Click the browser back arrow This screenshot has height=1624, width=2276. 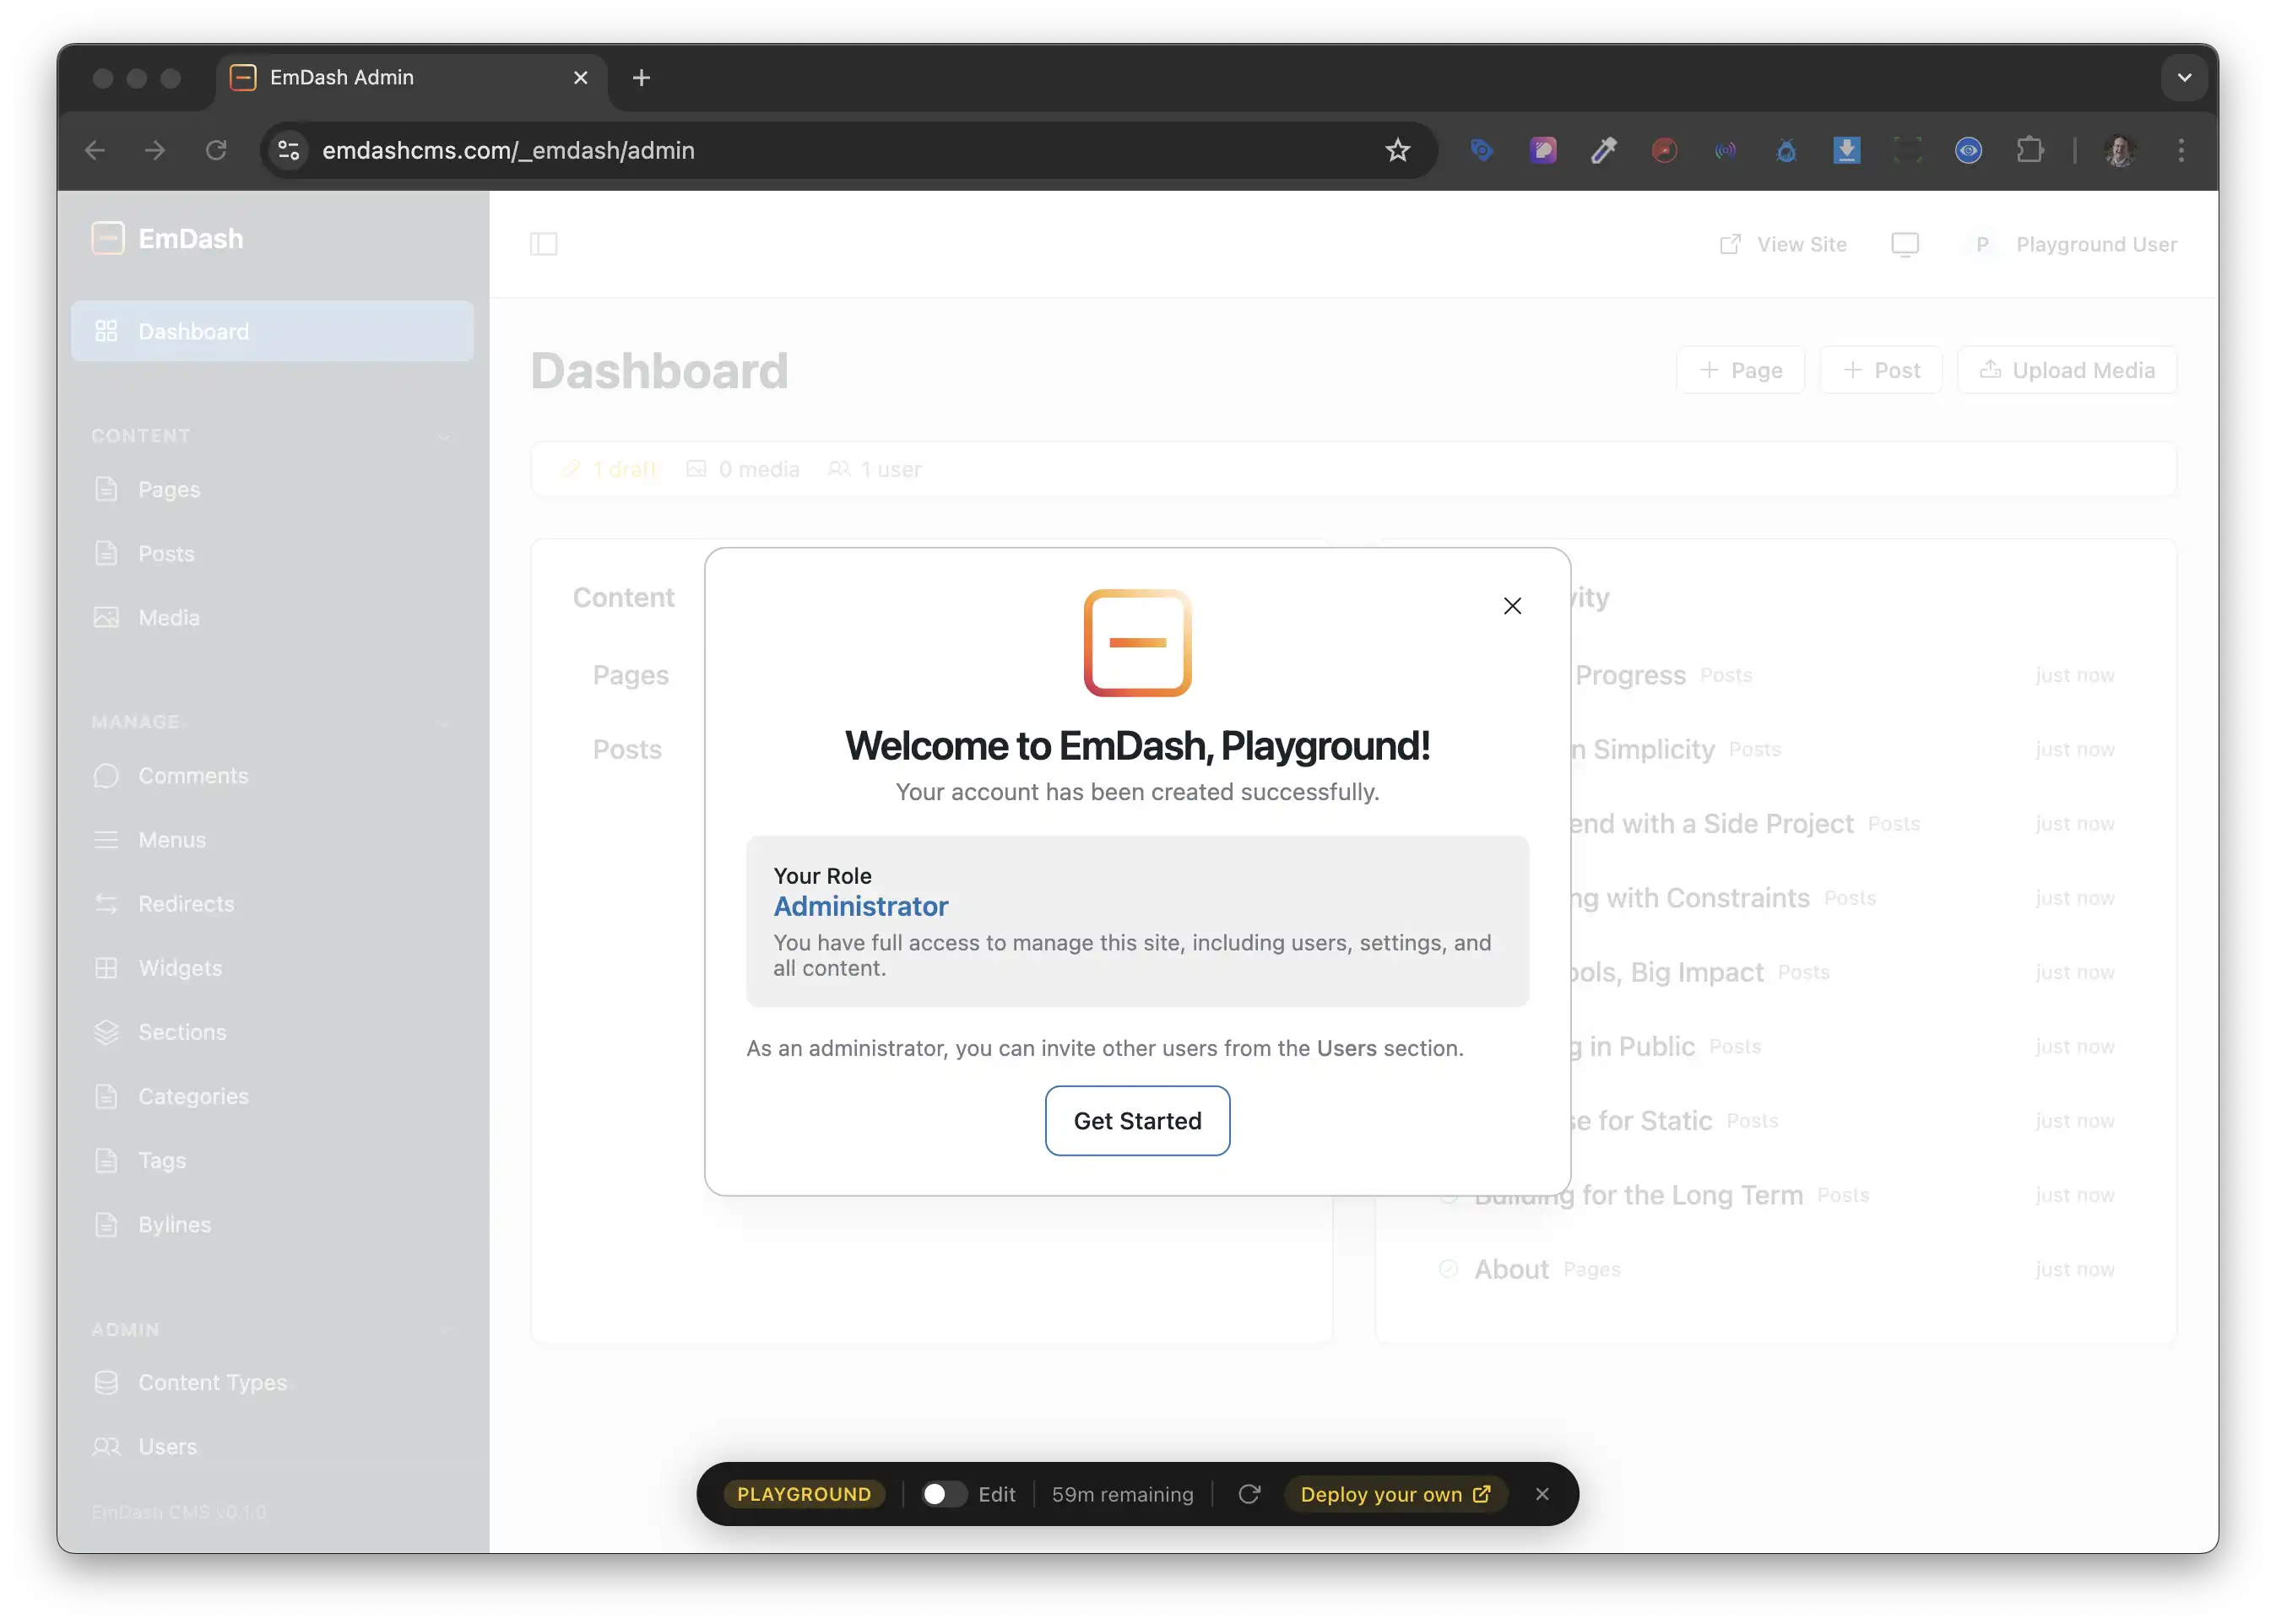[95, 150]
